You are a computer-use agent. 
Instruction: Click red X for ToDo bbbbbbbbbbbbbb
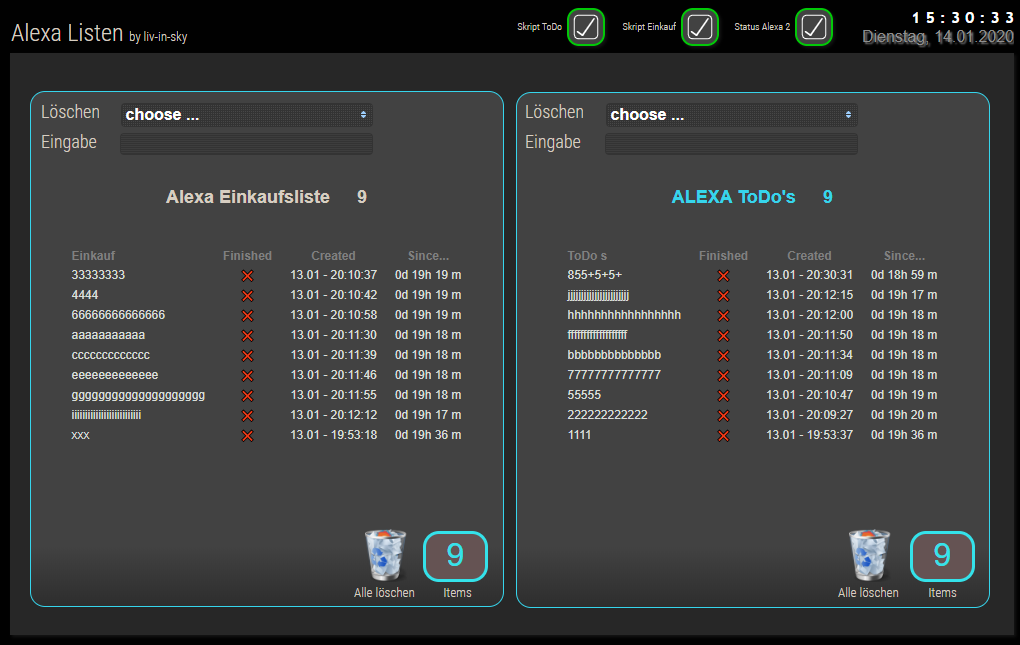tap(723, 356)
